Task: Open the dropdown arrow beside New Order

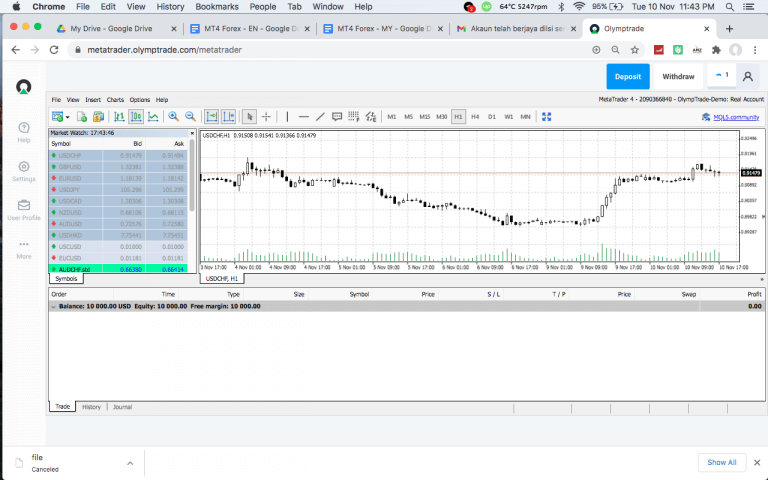Action: 68,117
